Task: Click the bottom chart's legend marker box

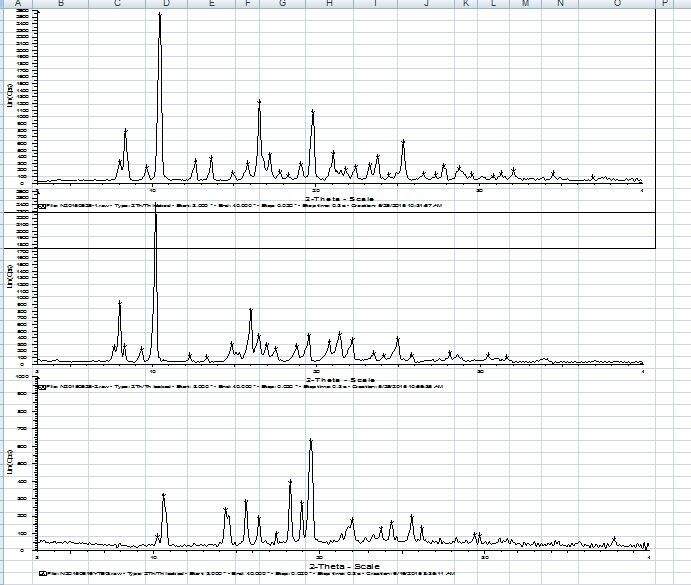Action: [x=43, y=574]
